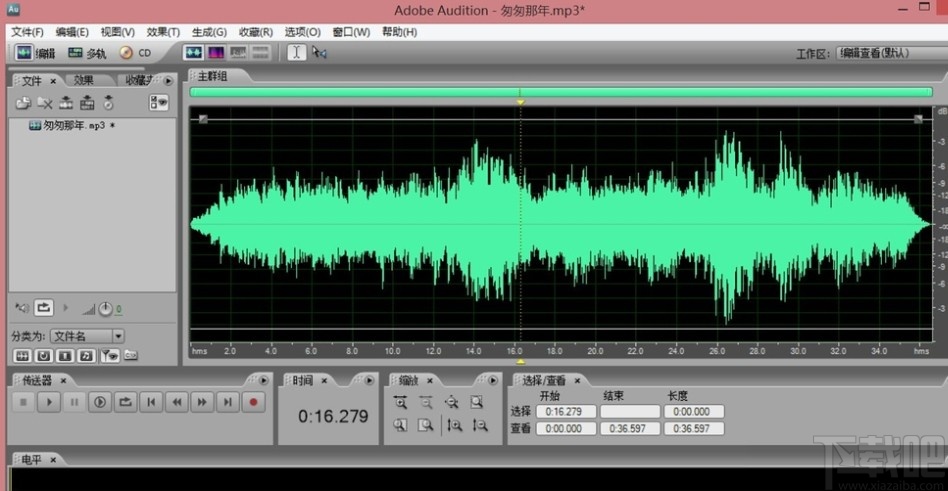The image size is (948, 491).
Task: Open the 编辑(E) menu
Action: [x=72, y=32]
